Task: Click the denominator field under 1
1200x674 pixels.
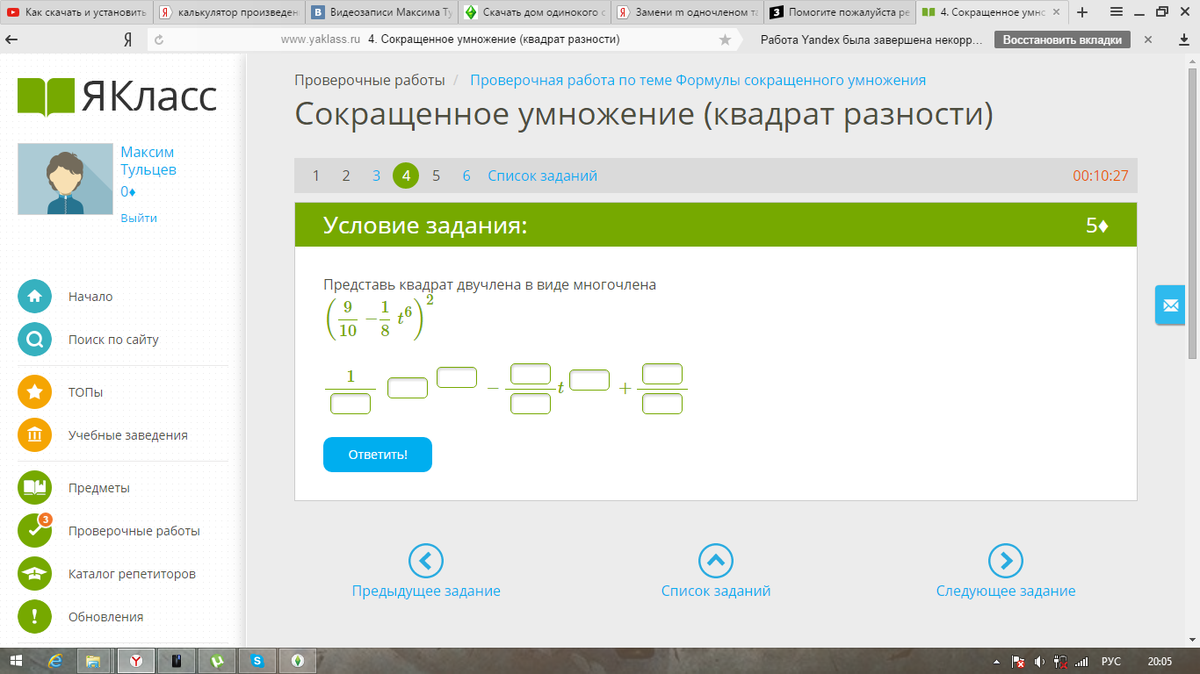Action: pos(350,404)
